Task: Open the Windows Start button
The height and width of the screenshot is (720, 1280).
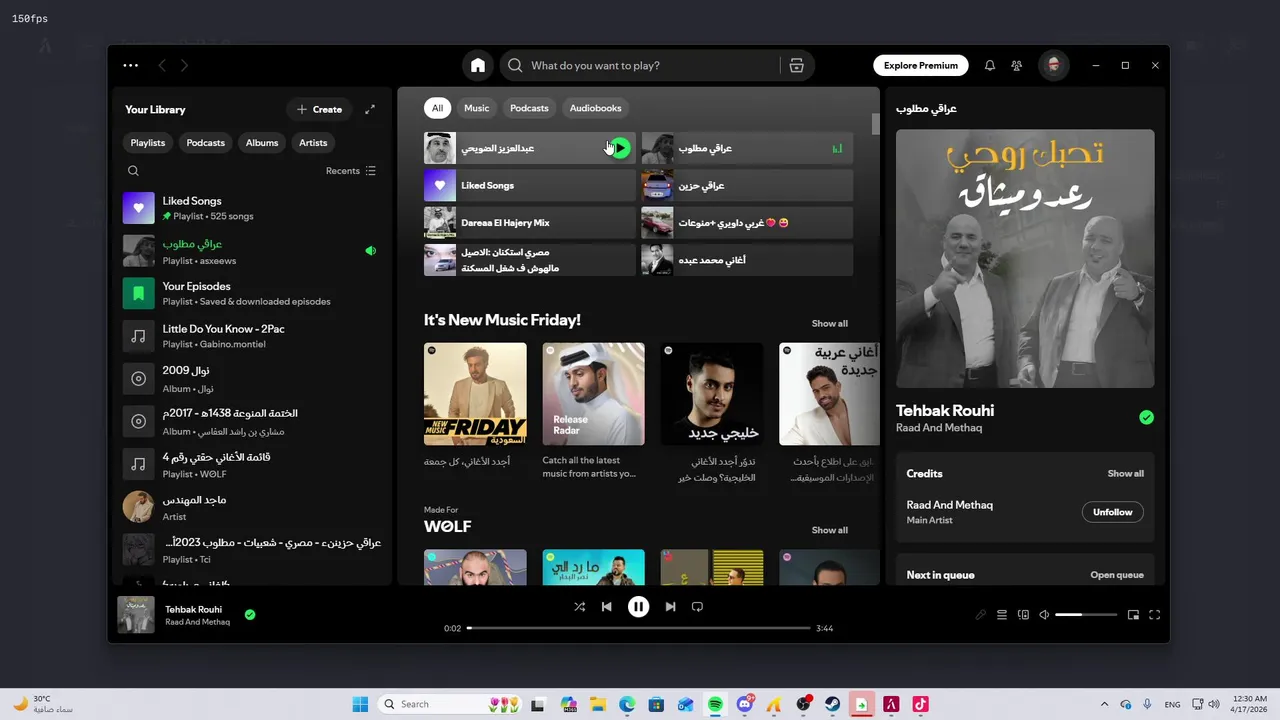Action: (360, 704)
